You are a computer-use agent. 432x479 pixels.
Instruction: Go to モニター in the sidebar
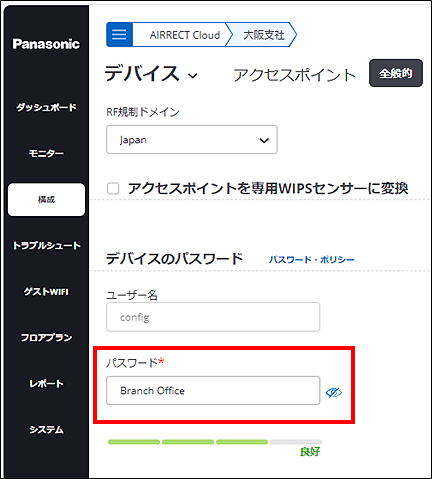point(46,153)
